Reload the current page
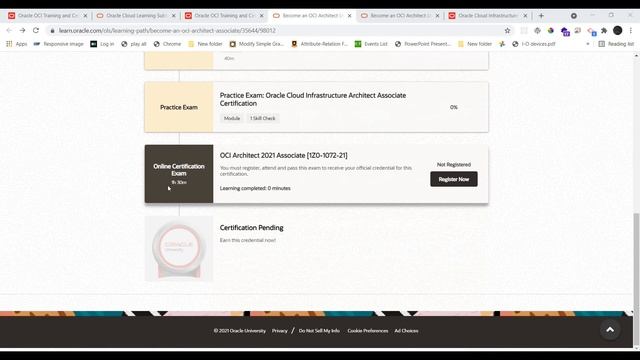 pos(36,30)
